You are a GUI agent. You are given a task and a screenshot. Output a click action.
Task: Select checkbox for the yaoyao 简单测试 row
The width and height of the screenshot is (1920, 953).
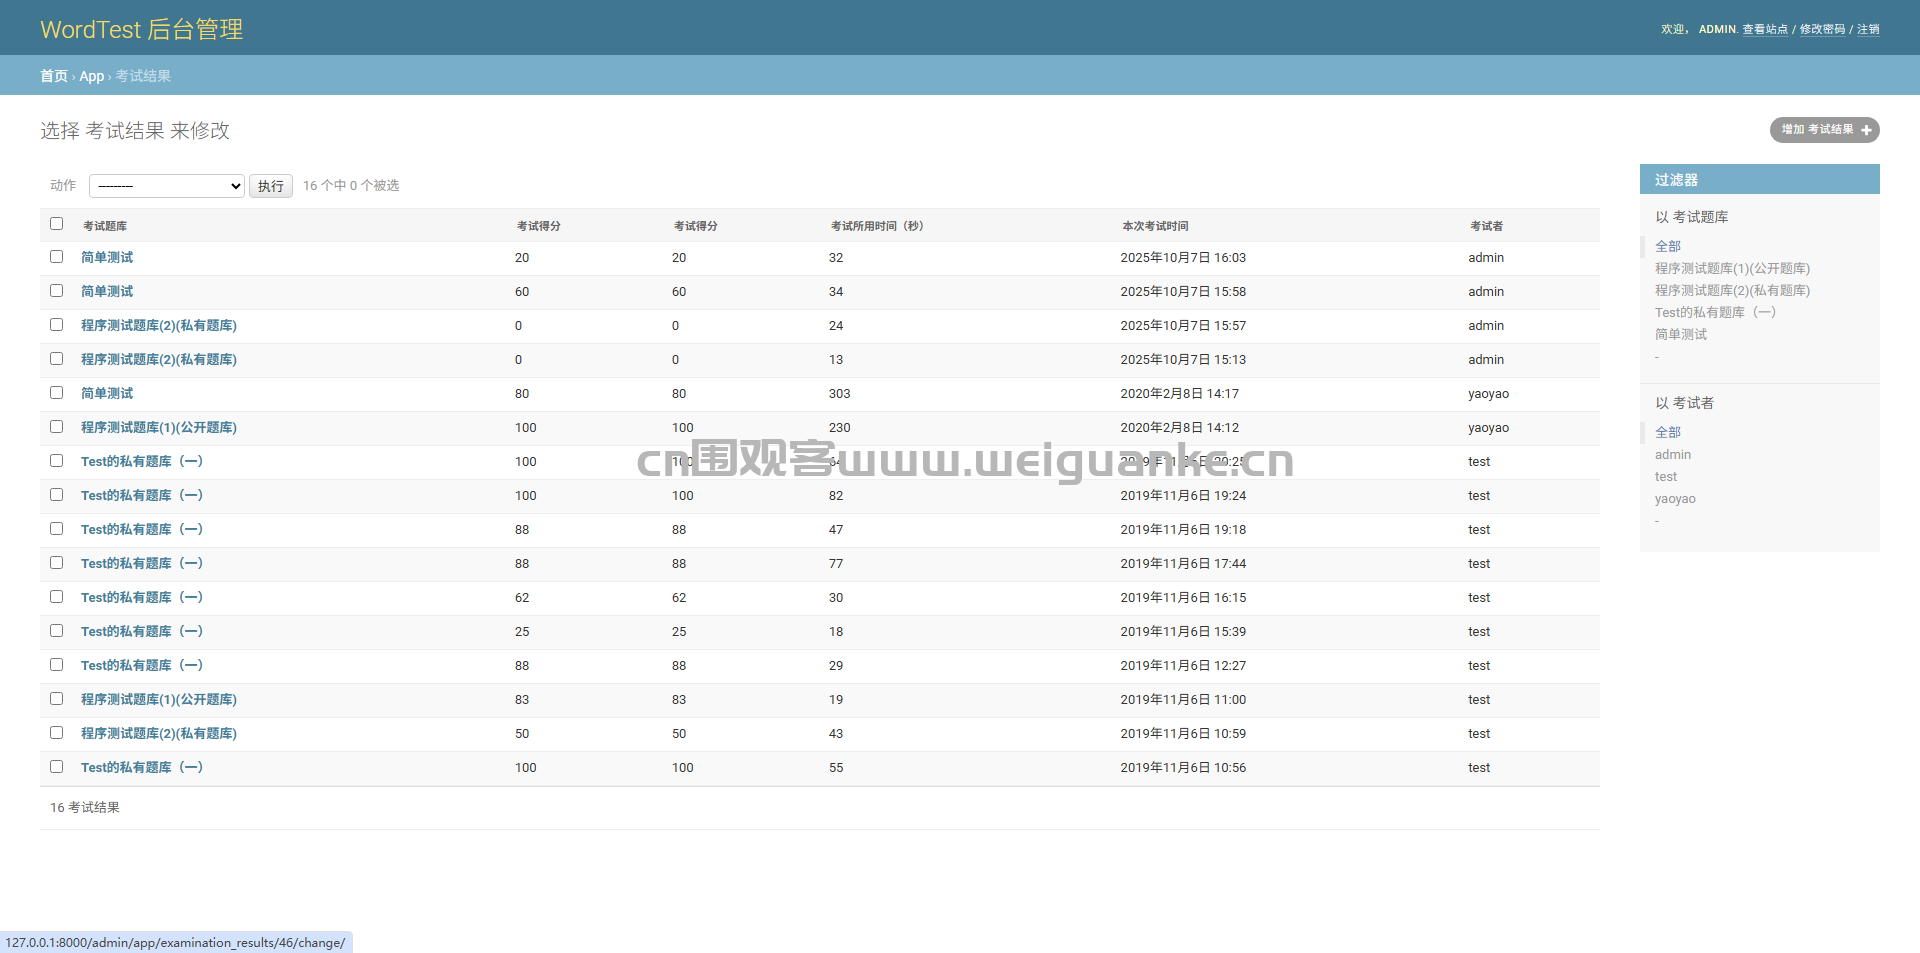(x=57, y=393)
